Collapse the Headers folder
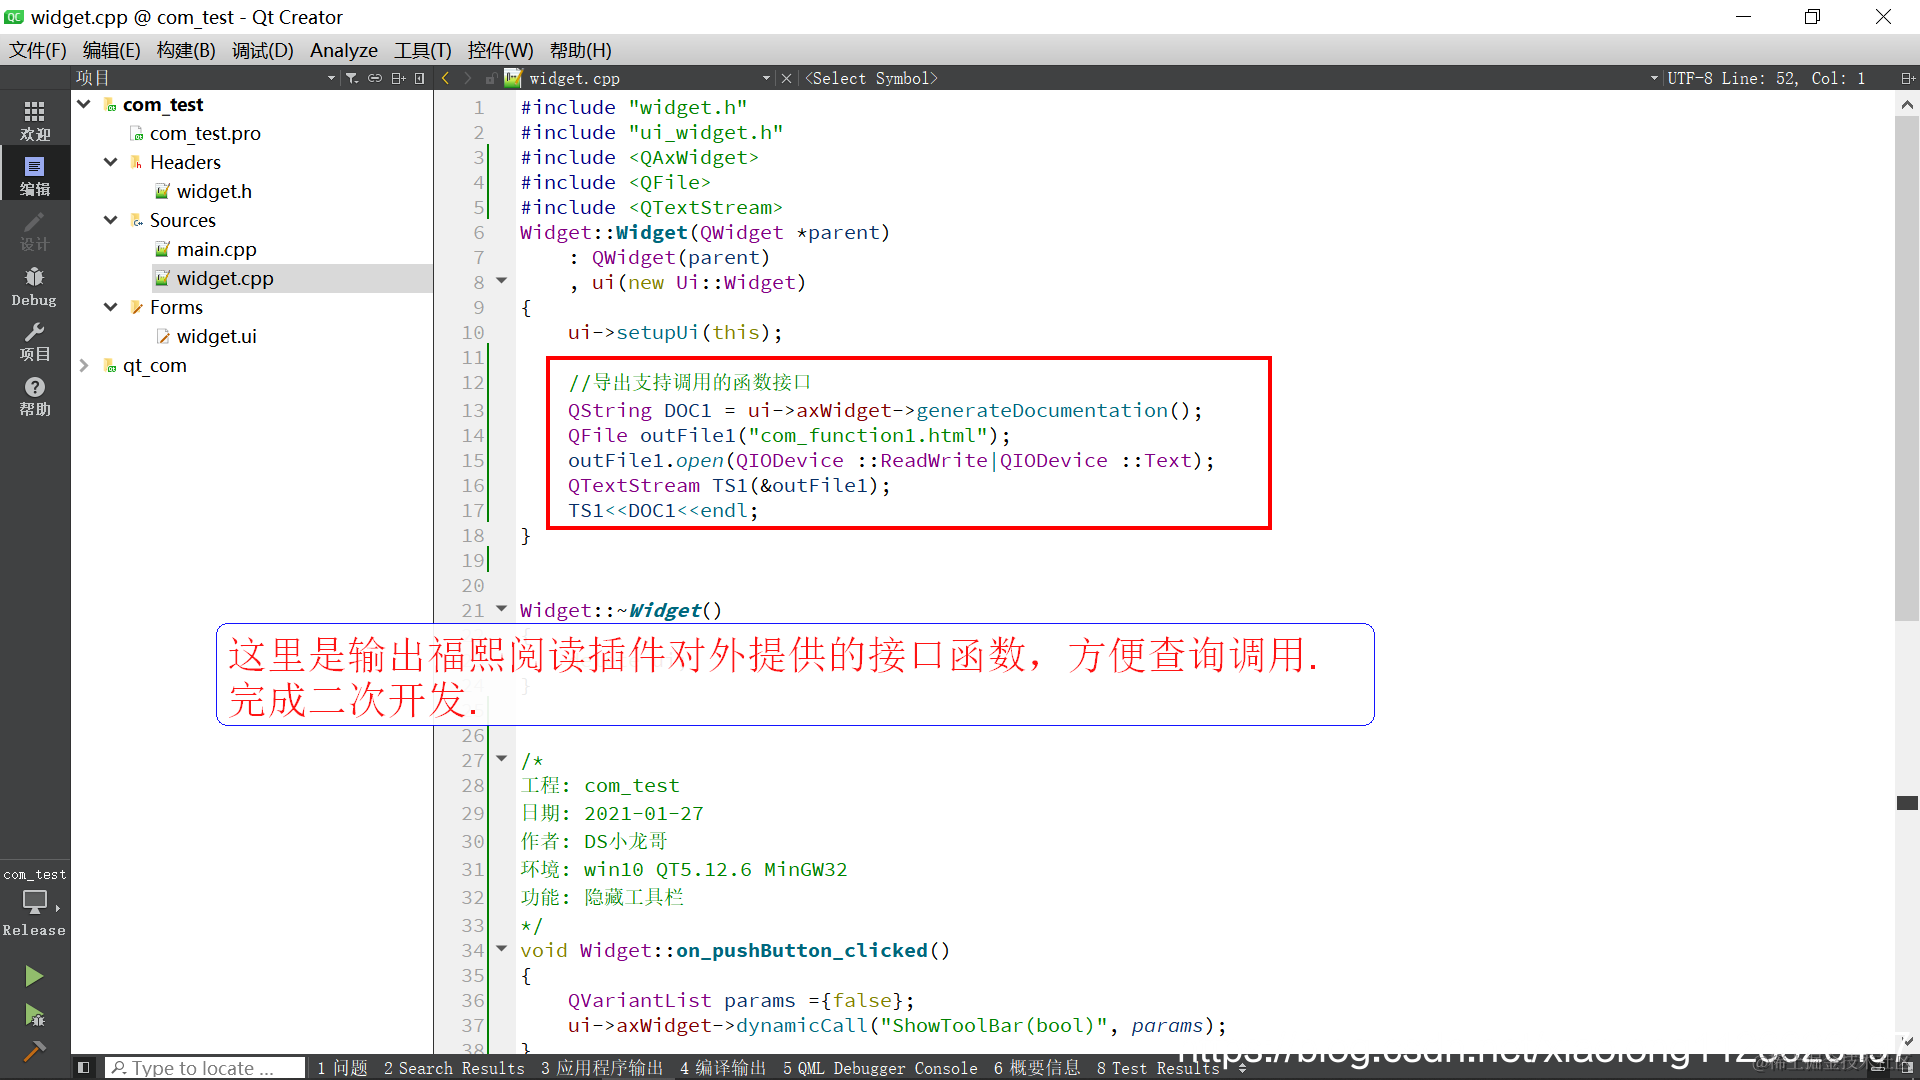 [111, 162]
